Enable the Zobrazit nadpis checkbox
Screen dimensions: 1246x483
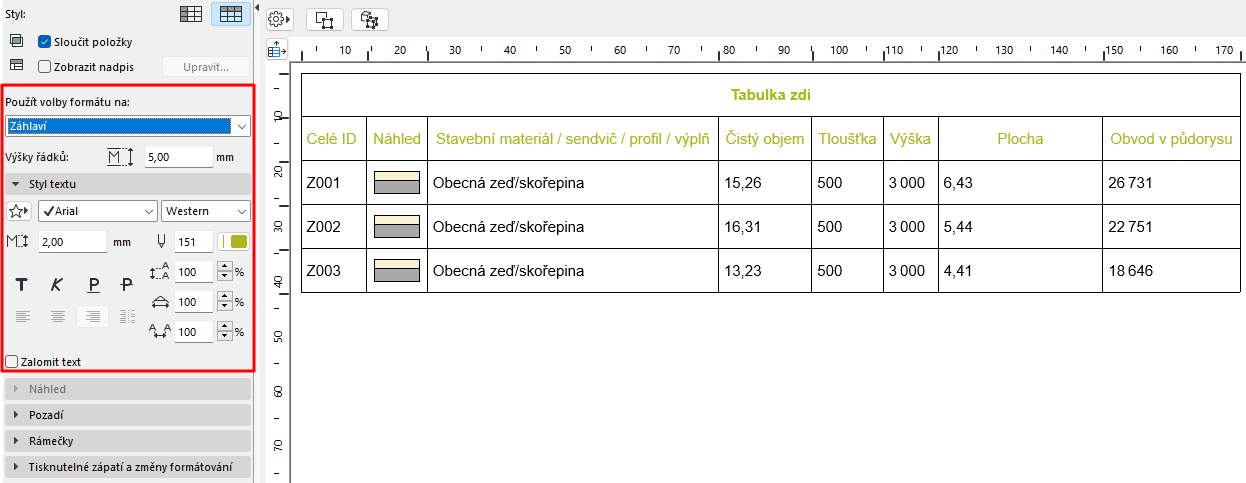pyautogui.click(x=44, y=67)
